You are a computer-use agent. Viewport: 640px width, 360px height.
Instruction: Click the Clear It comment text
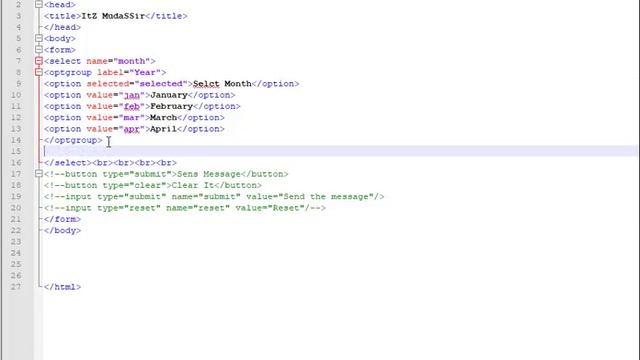tap(193, 185)
